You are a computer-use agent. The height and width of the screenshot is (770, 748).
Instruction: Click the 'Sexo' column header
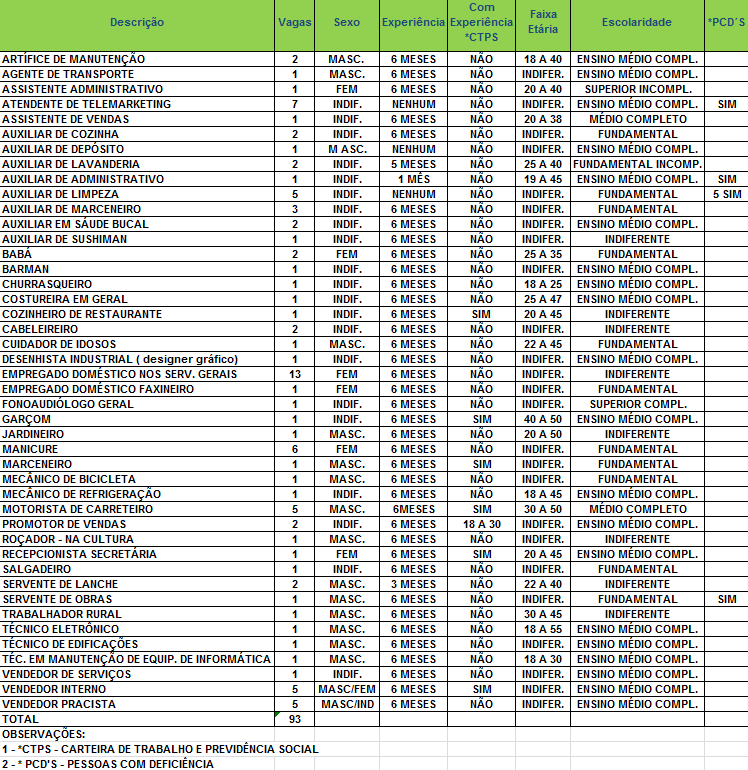point(346,22)
